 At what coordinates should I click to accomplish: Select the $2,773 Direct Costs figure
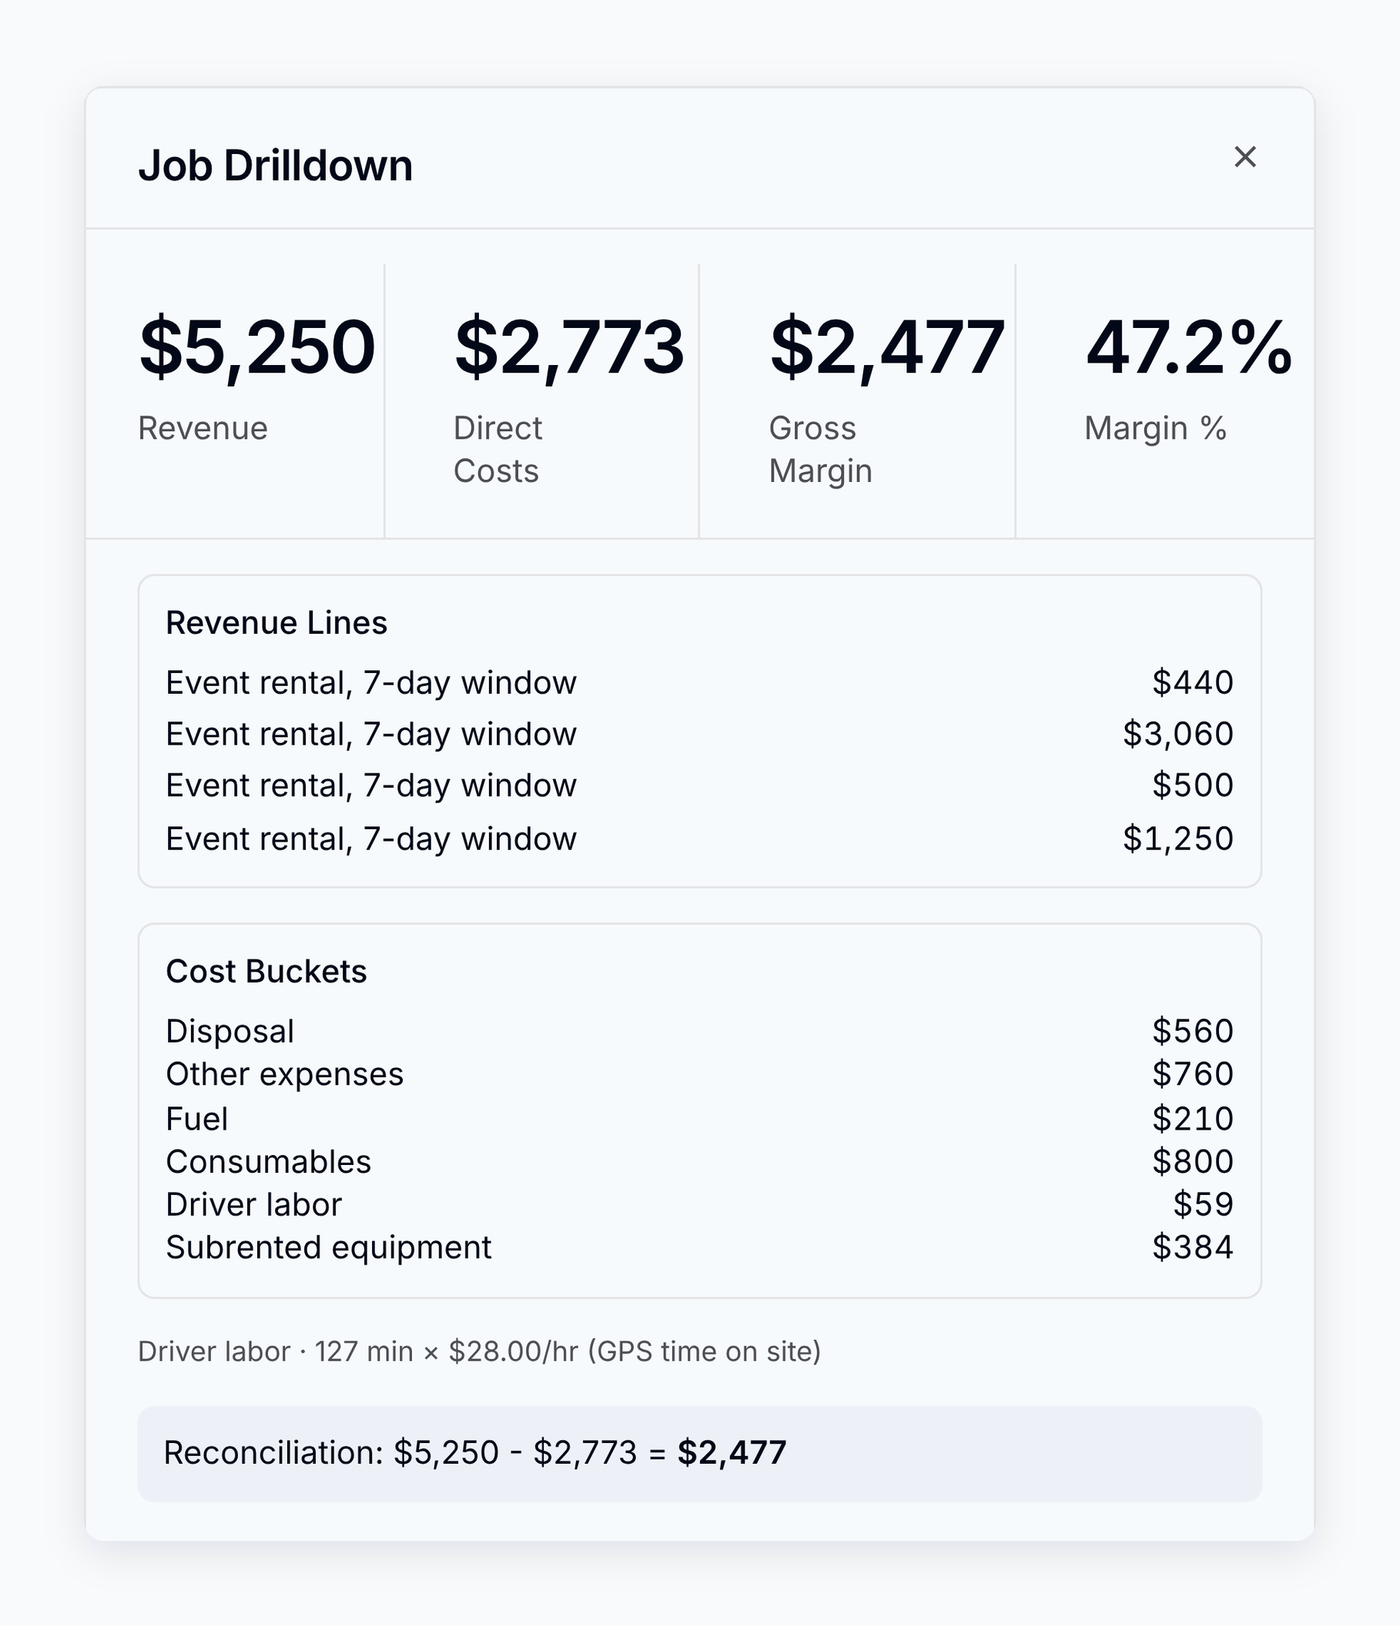569,347
